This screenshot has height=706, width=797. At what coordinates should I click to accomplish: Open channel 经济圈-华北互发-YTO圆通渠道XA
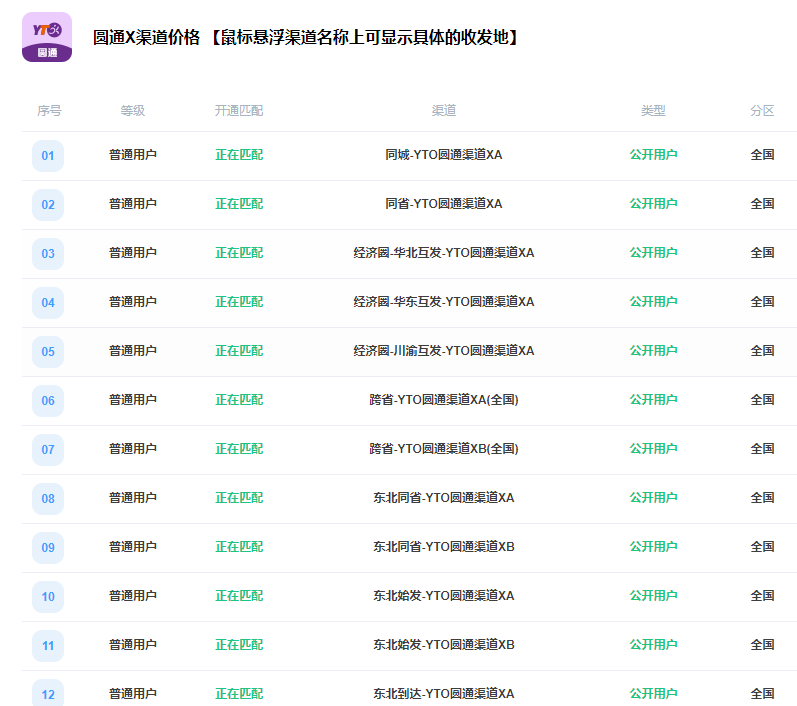click(444, 253)
